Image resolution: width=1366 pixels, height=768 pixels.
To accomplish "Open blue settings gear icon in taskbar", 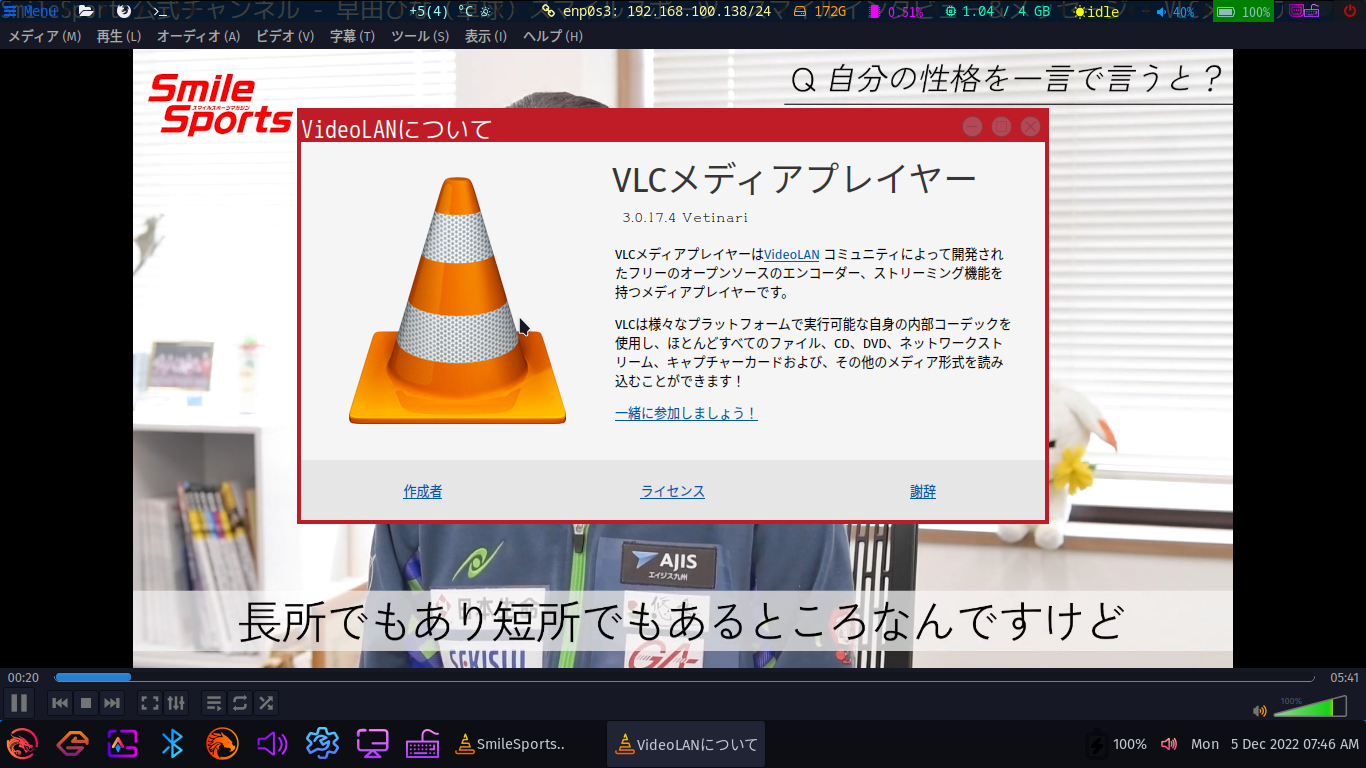I will [x=322, y=744].
